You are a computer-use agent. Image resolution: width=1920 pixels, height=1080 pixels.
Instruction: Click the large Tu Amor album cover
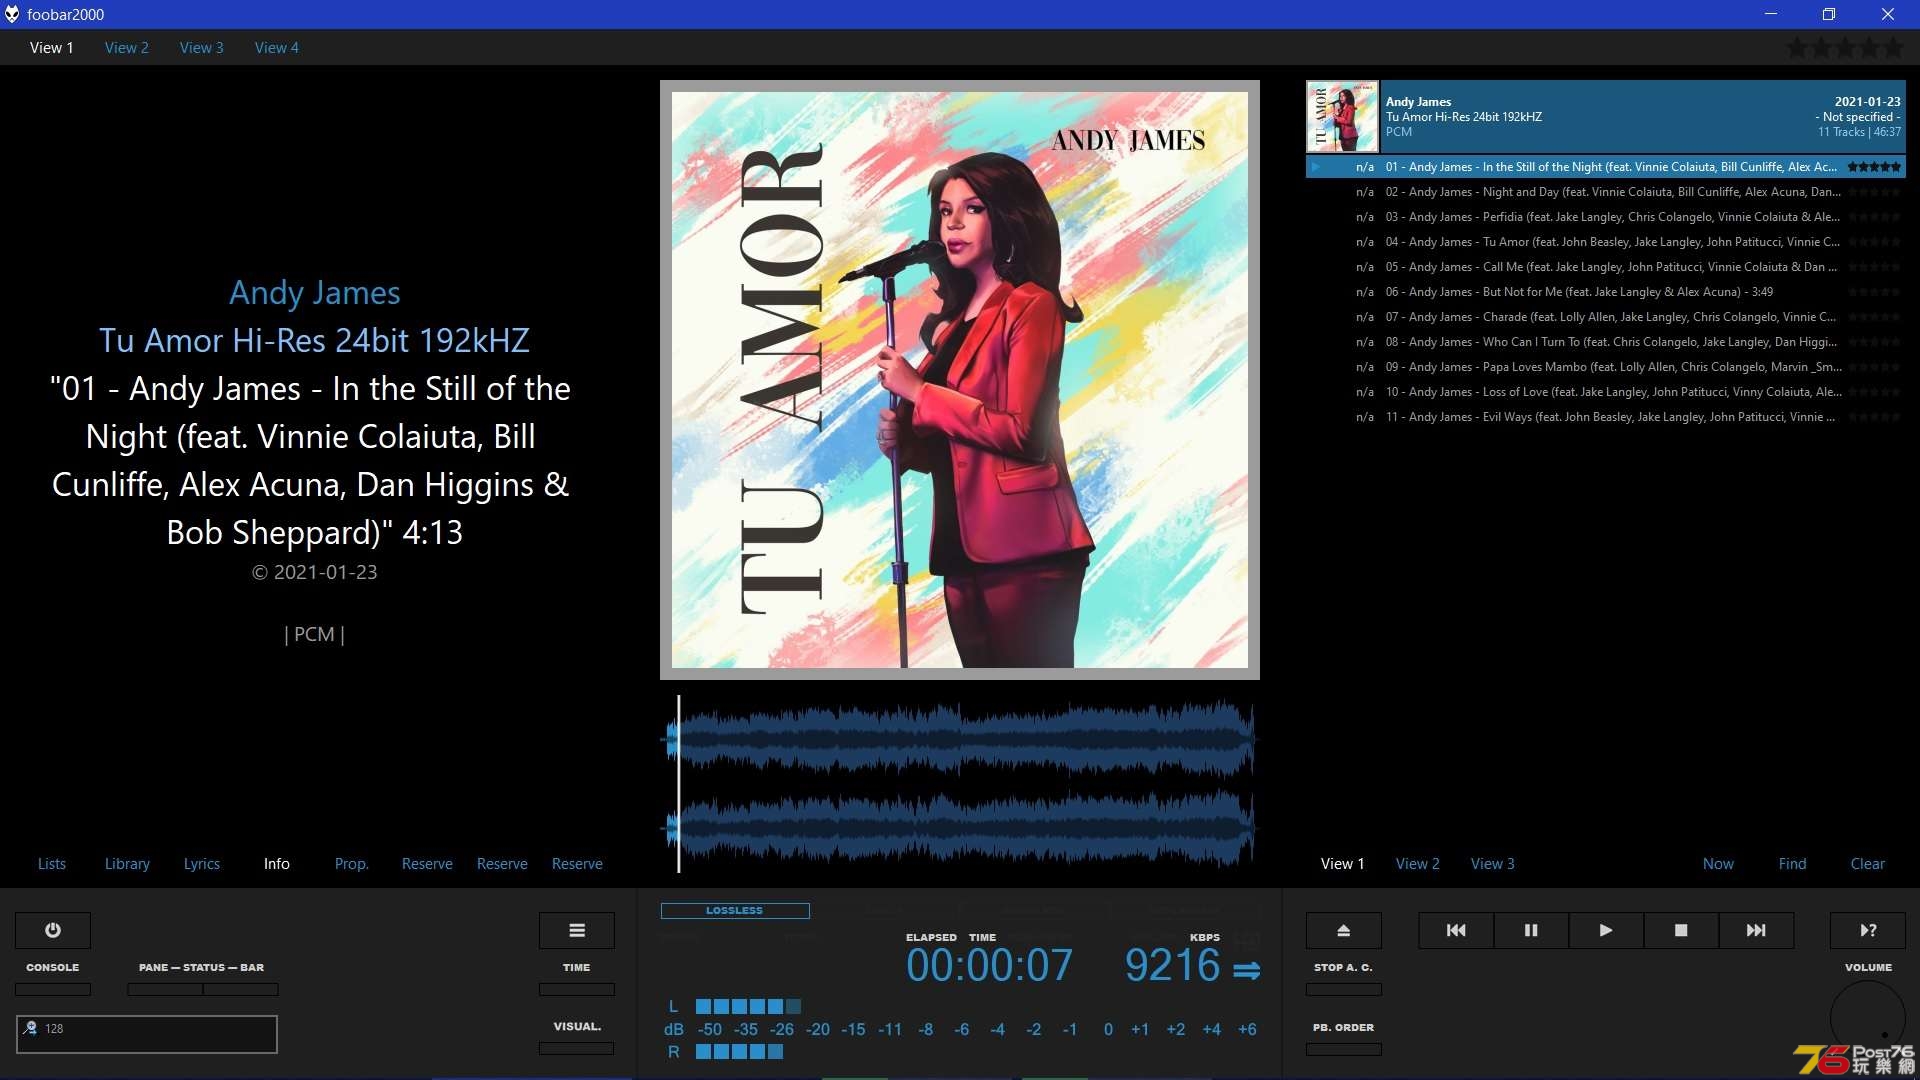pyautogui.click(x=960, y=380)
